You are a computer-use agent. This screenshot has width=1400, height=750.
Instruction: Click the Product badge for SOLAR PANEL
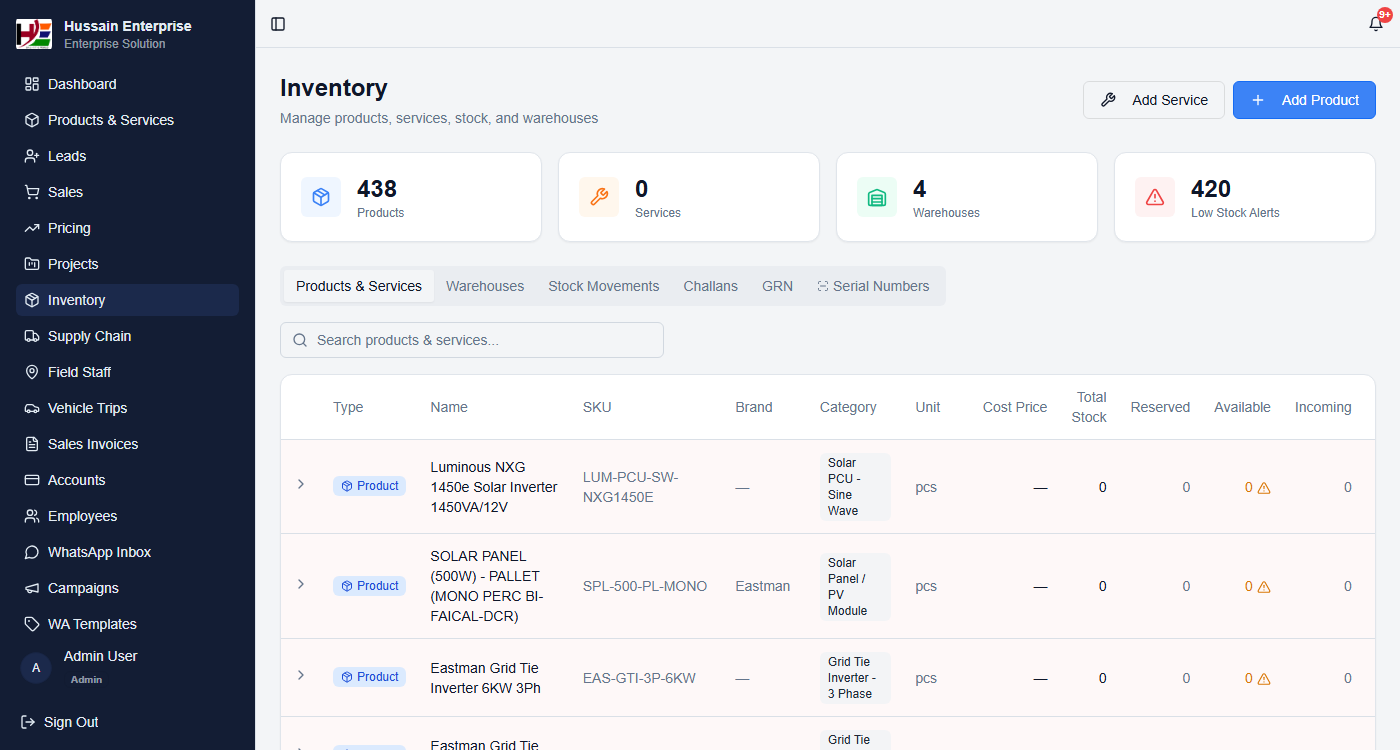pos(369,586)
